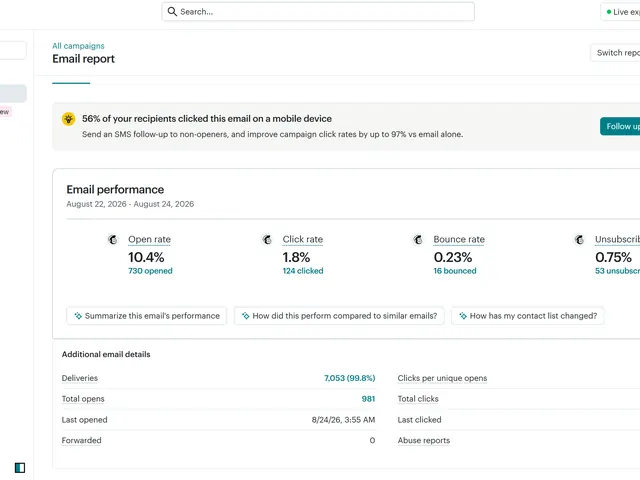View the 124 clicked recipients link
The width and height of the screenshot is (640, 480).
point(303,271)
